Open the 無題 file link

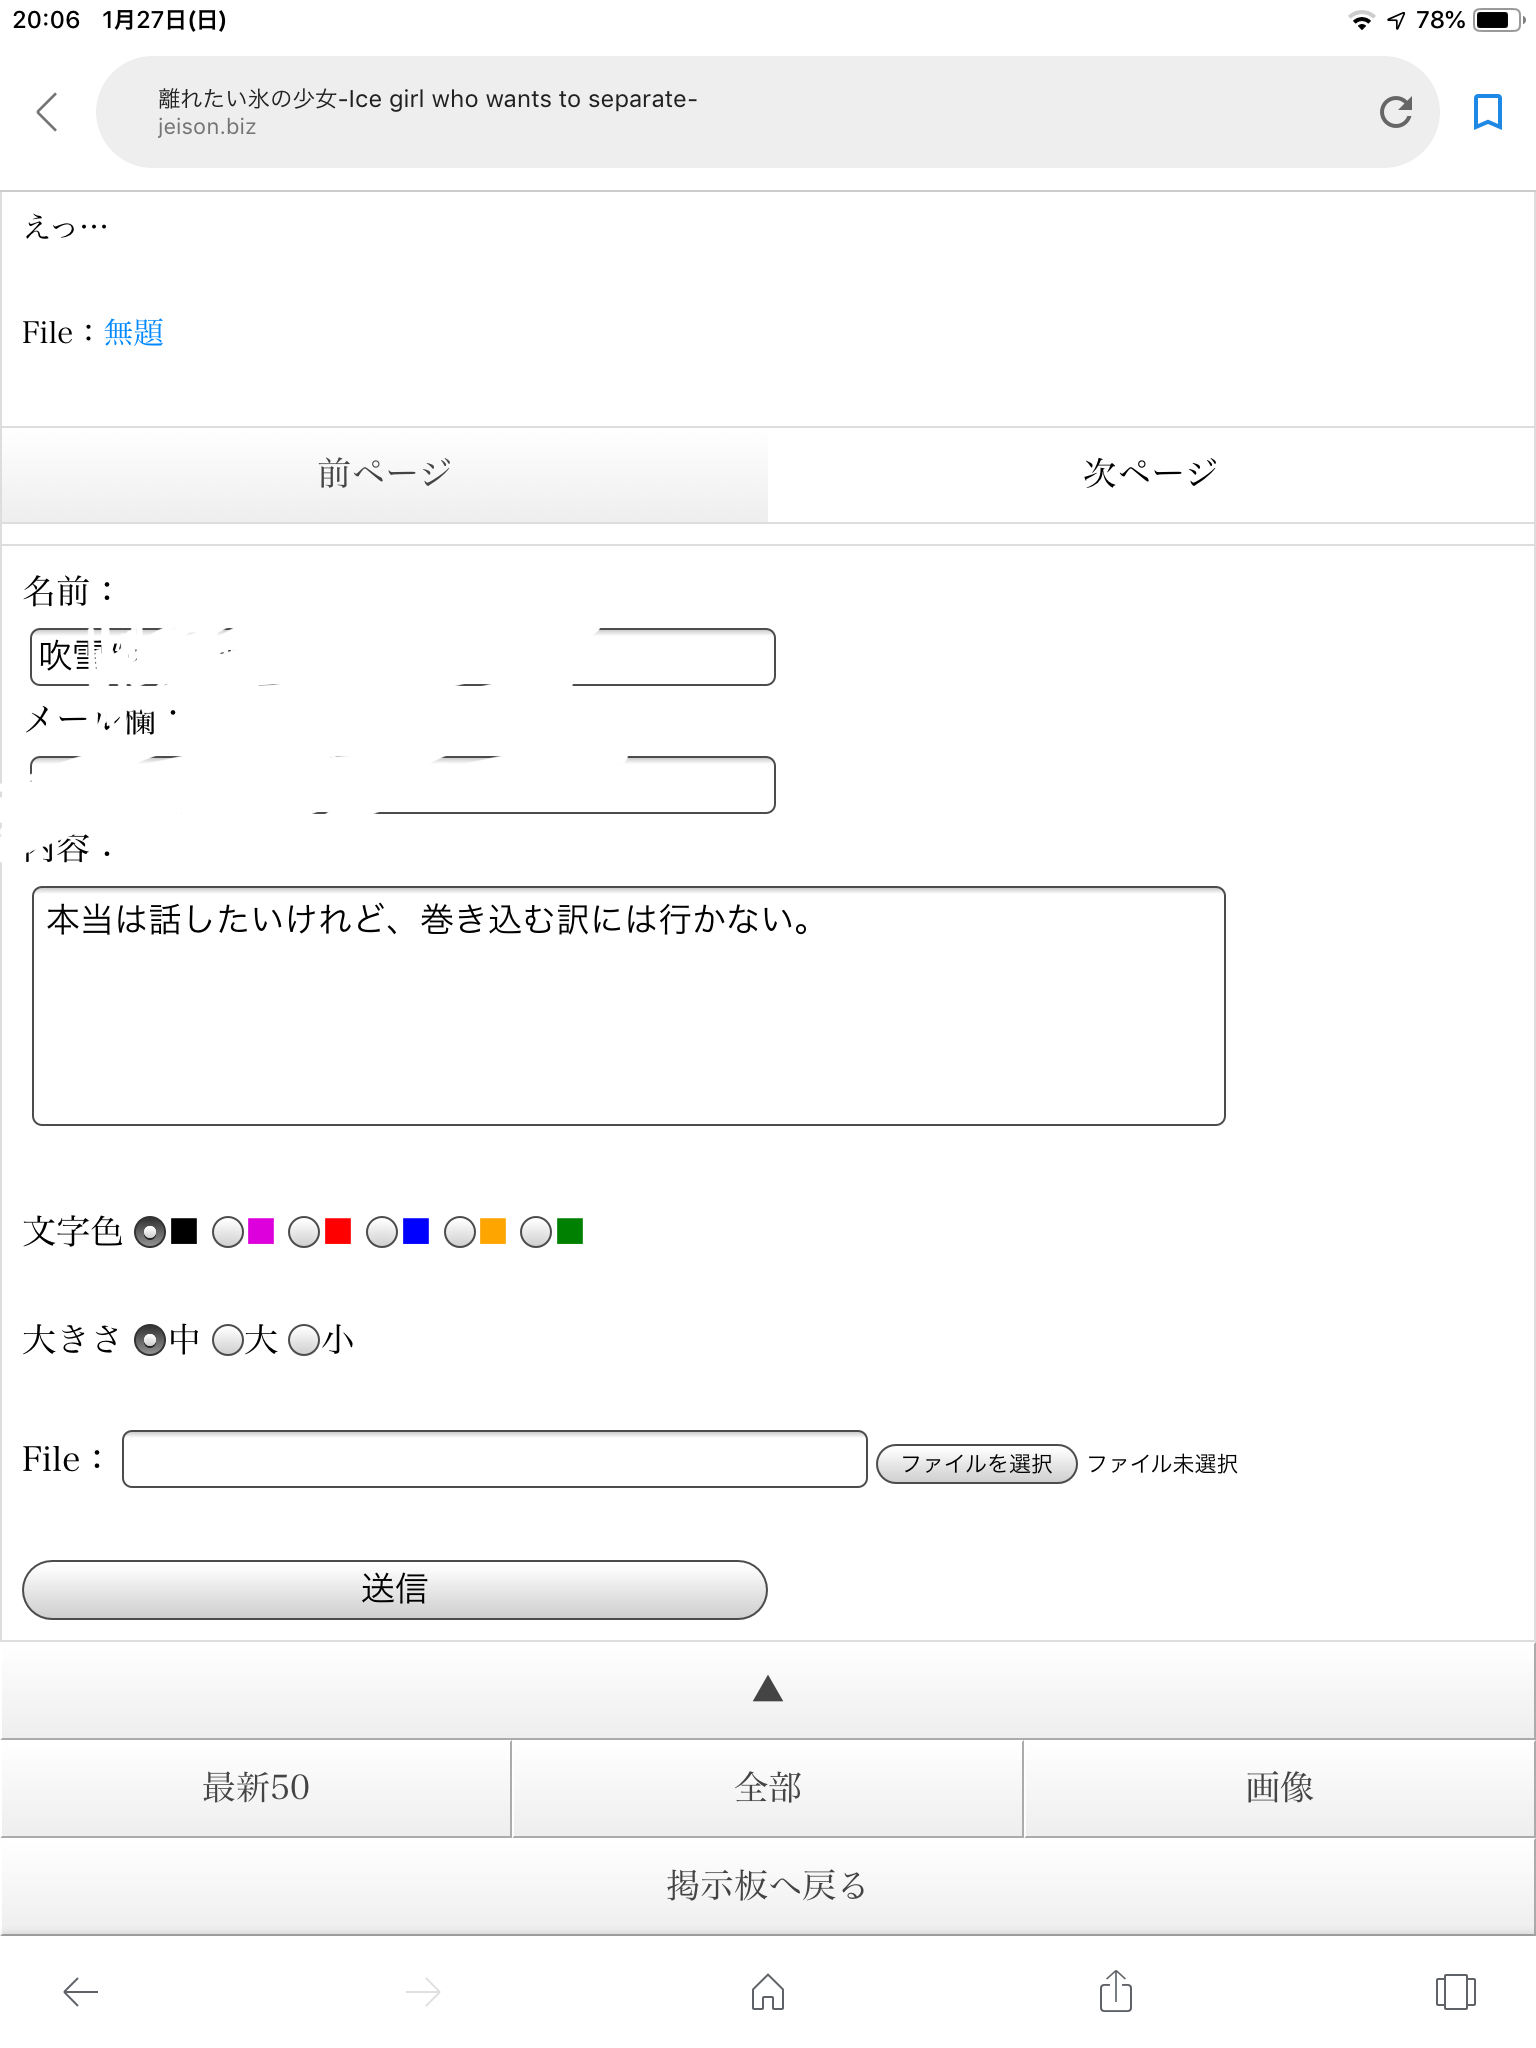[134, 332]
